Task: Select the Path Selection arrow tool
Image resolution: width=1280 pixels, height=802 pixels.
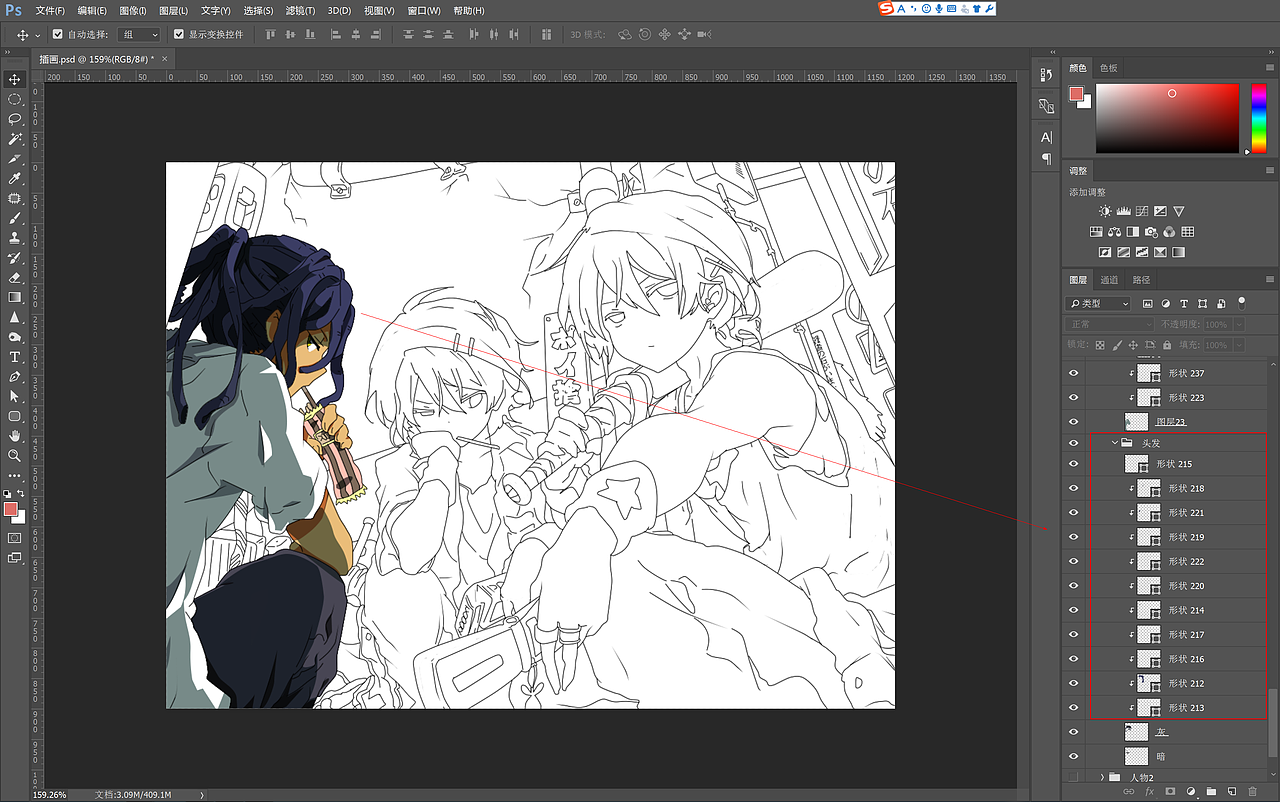Action: [15, 396]
